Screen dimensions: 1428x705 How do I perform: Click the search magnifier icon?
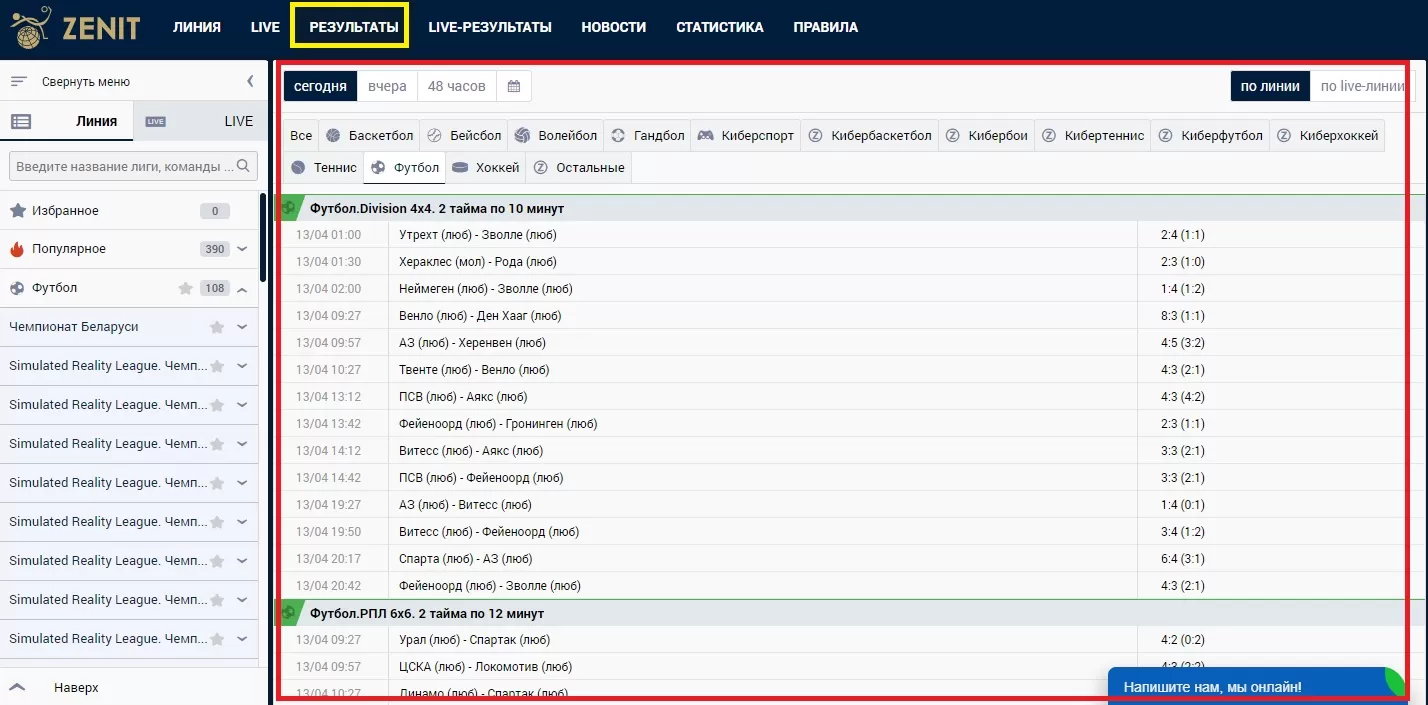coord(243,165)
